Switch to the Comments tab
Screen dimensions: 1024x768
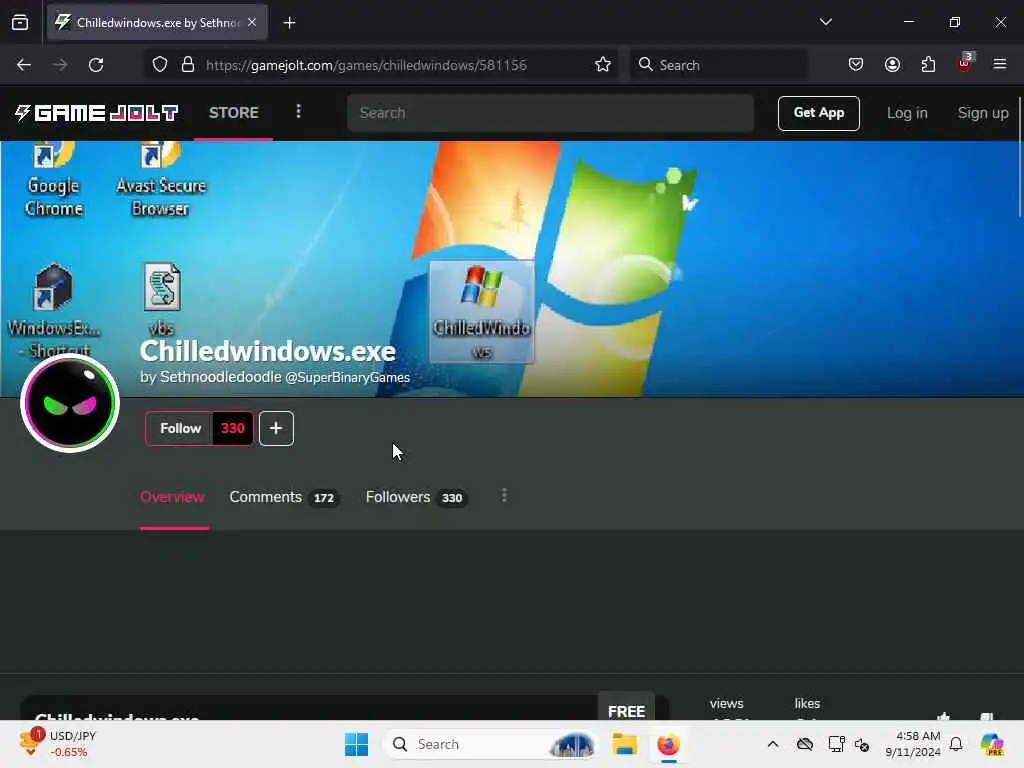(x=283, y=497)
